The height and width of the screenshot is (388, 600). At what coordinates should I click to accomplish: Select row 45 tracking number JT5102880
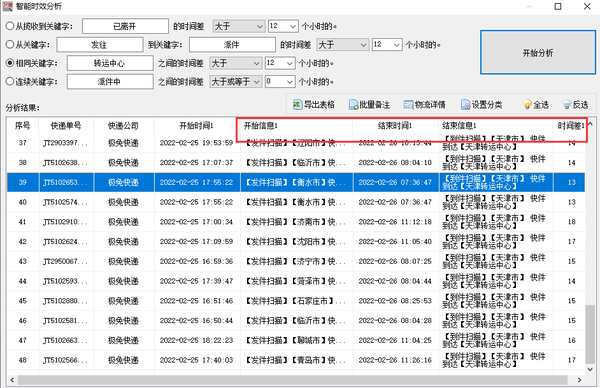click(x=65, y=301)
